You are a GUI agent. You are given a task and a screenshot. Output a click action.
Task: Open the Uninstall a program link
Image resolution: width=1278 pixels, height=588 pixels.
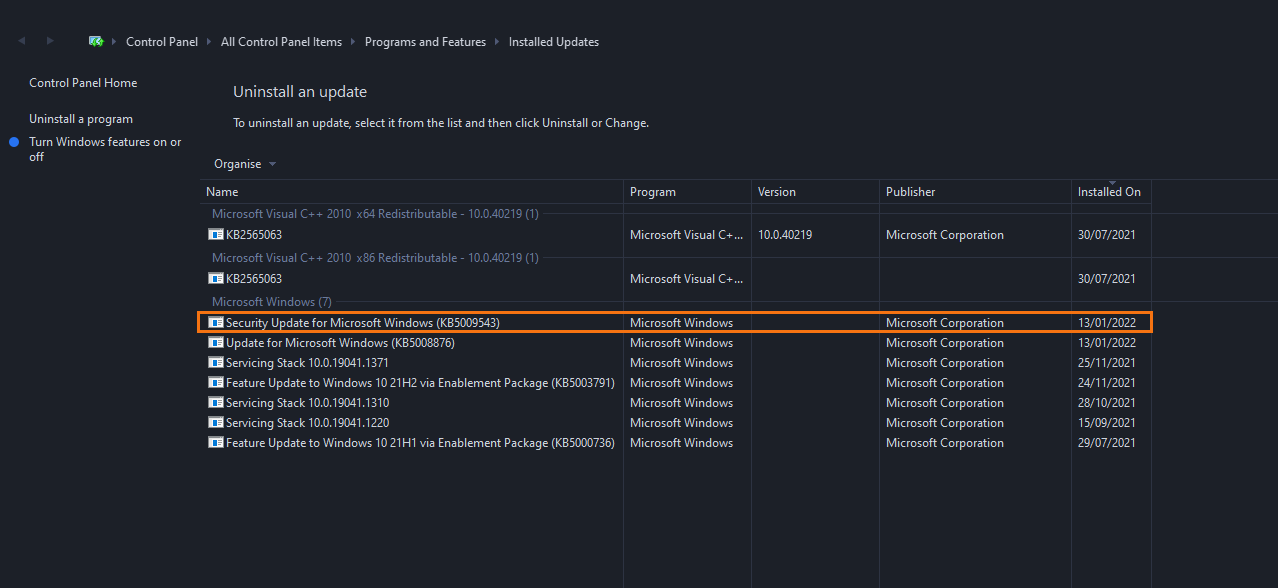[x=81, y=119]
